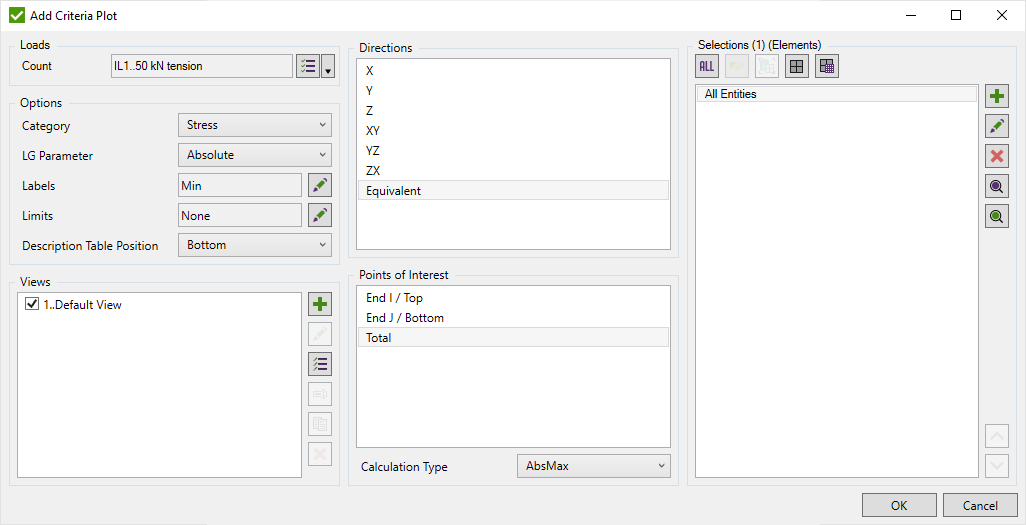Click the checklist icon in Views panel
The width and height of the screenshot is (1026, 525).
point(320,364)
